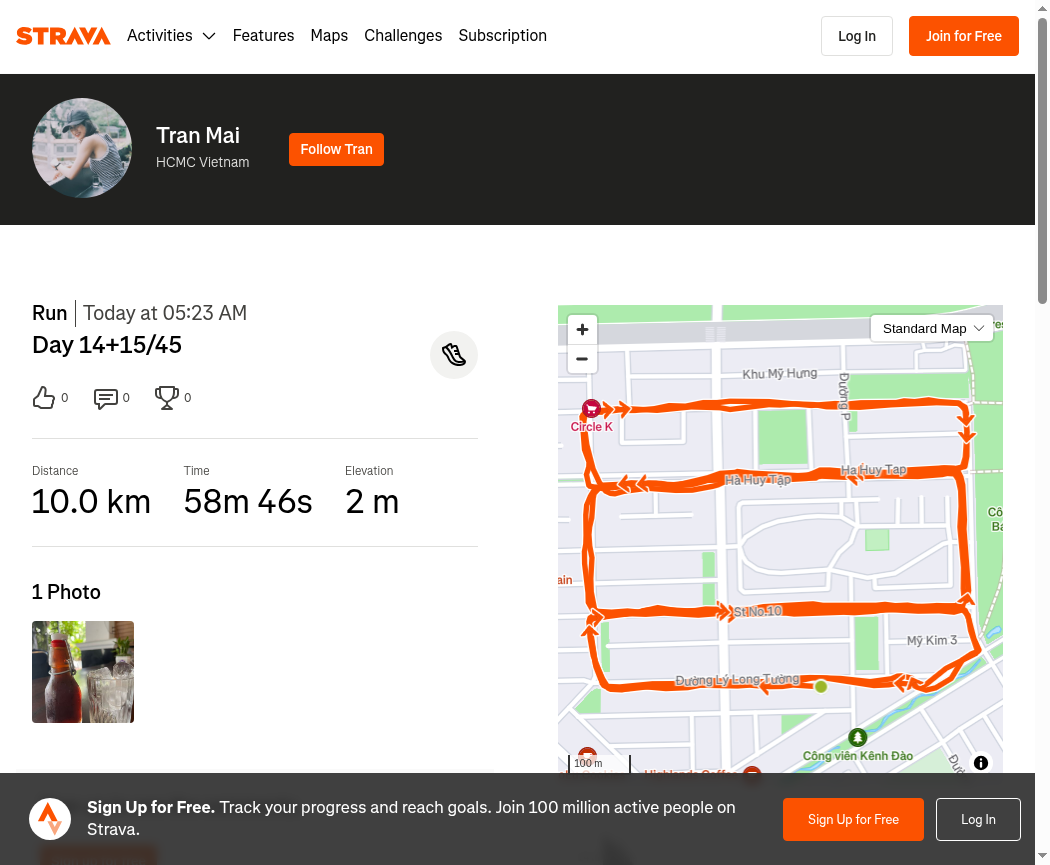Click the page vertical scrollbar
Screen dimensions: 1050x865
point(1043,161)
